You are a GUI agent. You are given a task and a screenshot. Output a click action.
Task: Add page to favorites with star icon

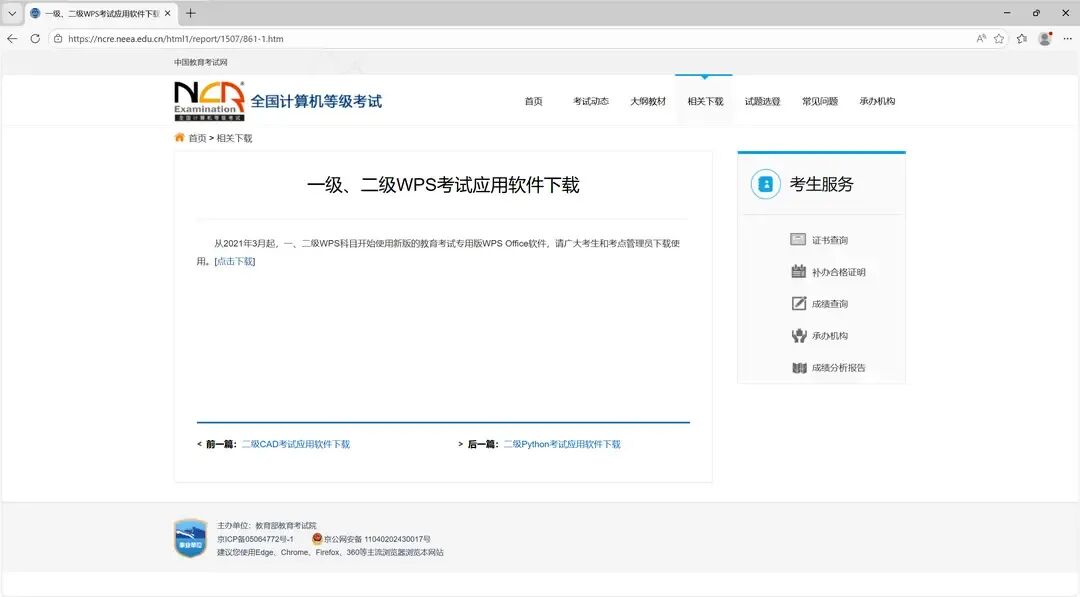(999, 39)
